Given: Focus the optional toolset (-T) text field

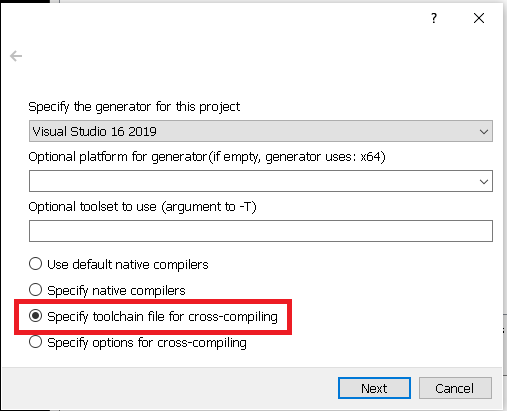Looking at the screenshot, I should 261,231.
